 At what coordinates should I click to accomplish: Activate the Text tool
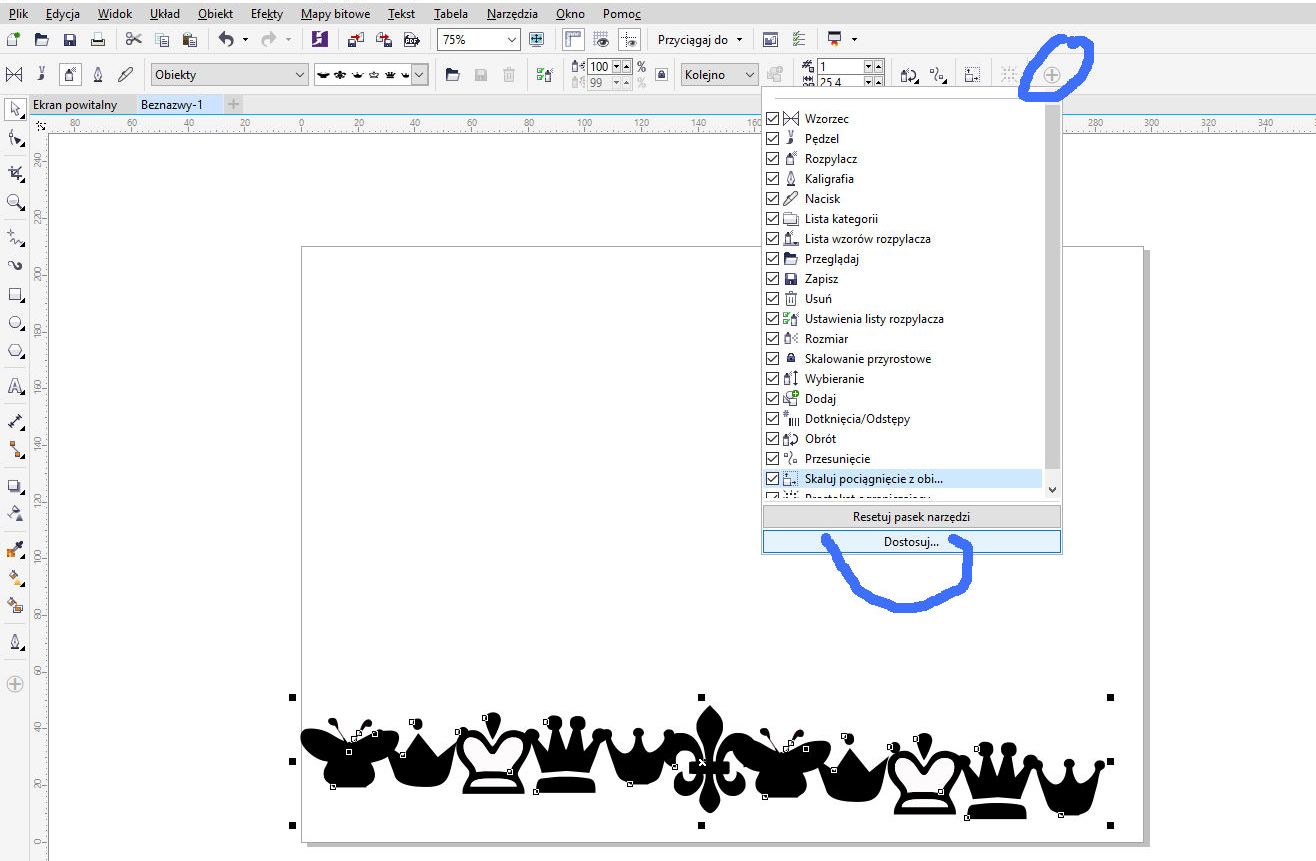click(x=15, y=386)
